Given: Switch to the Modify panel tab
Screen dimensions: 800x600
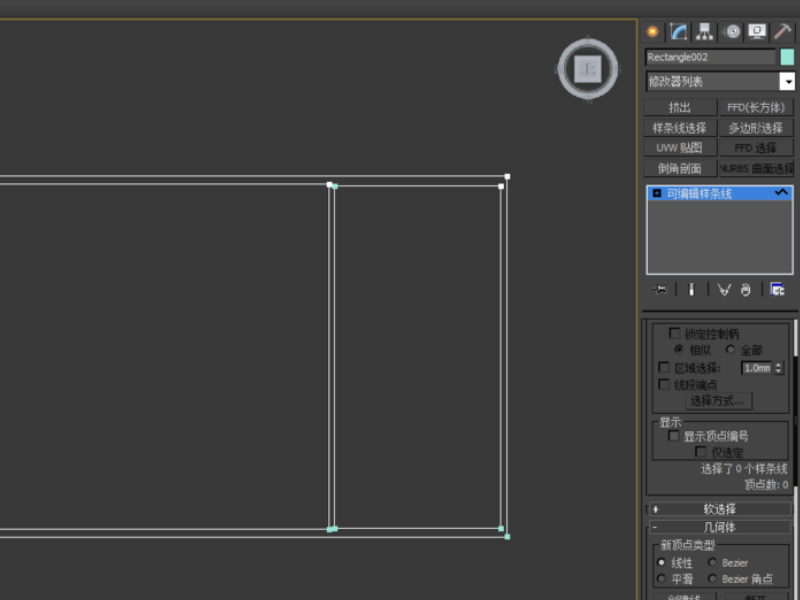Looking at the screenshot, I should (679, 32).
